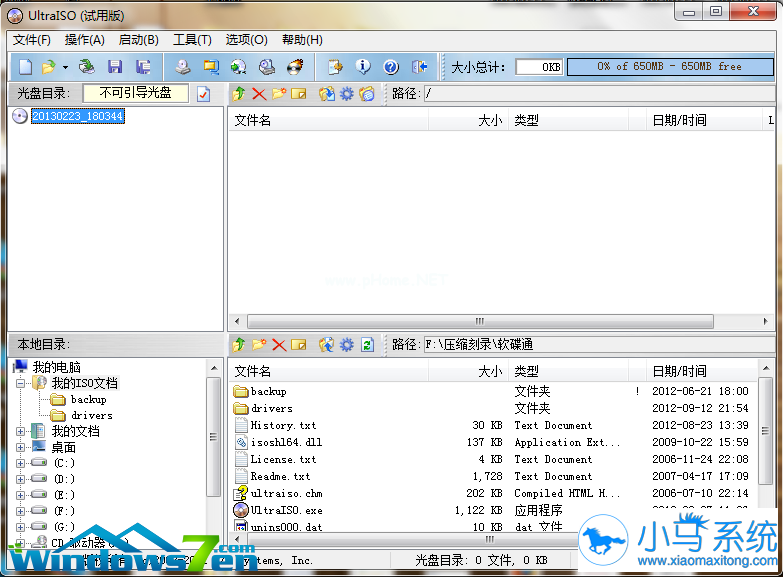
Task: Click the Open CD/DVD drive icon
Action: pyautogui.click(x=87, y=66)
